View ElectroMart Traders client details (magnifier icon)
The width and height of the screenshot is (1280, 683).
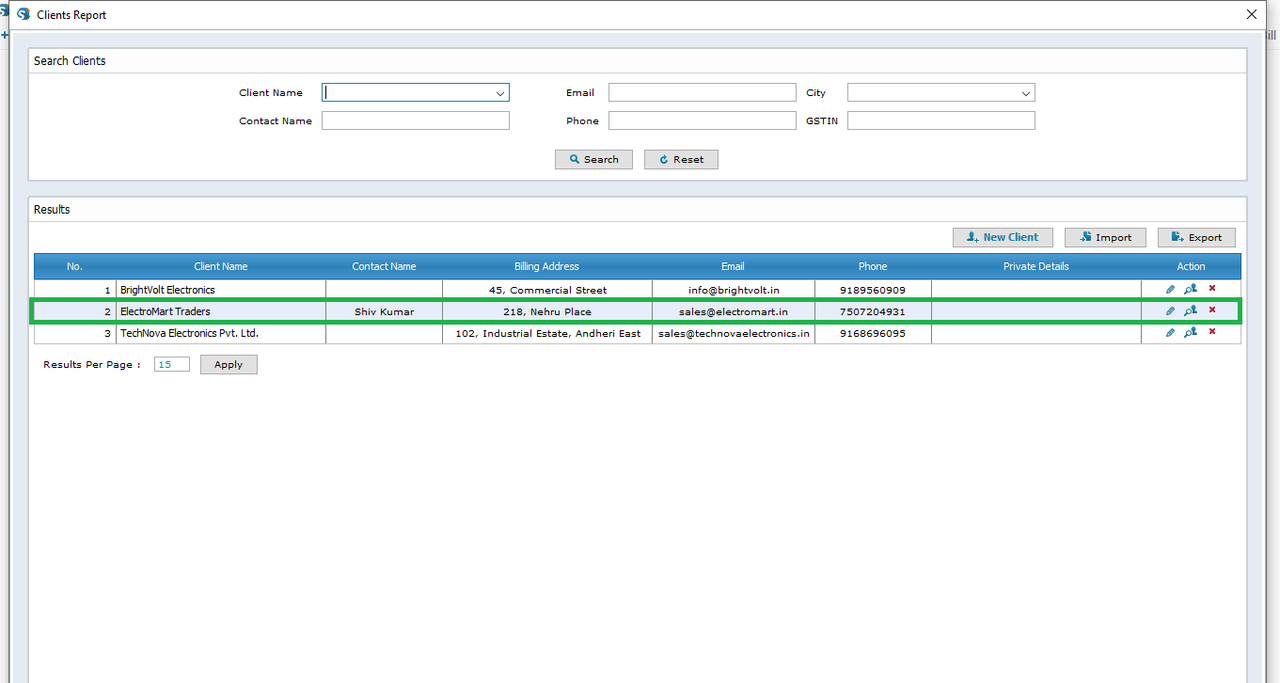pos(1191,311)
